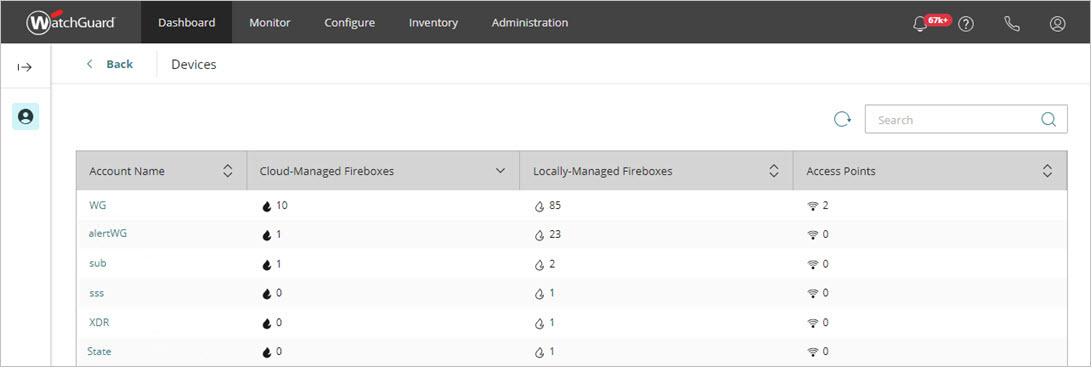Click the outlined flame icon in sss row
This screenshot has height=367, width=1091.
[x=539, y=294]
